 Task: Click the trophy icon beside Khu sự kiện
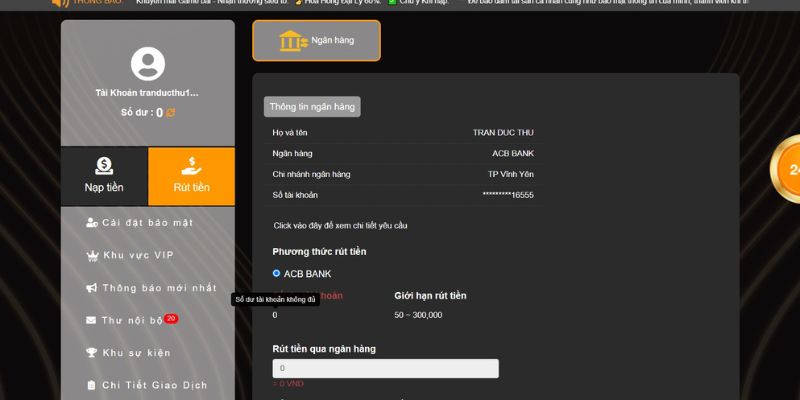[x=92, y=352]
